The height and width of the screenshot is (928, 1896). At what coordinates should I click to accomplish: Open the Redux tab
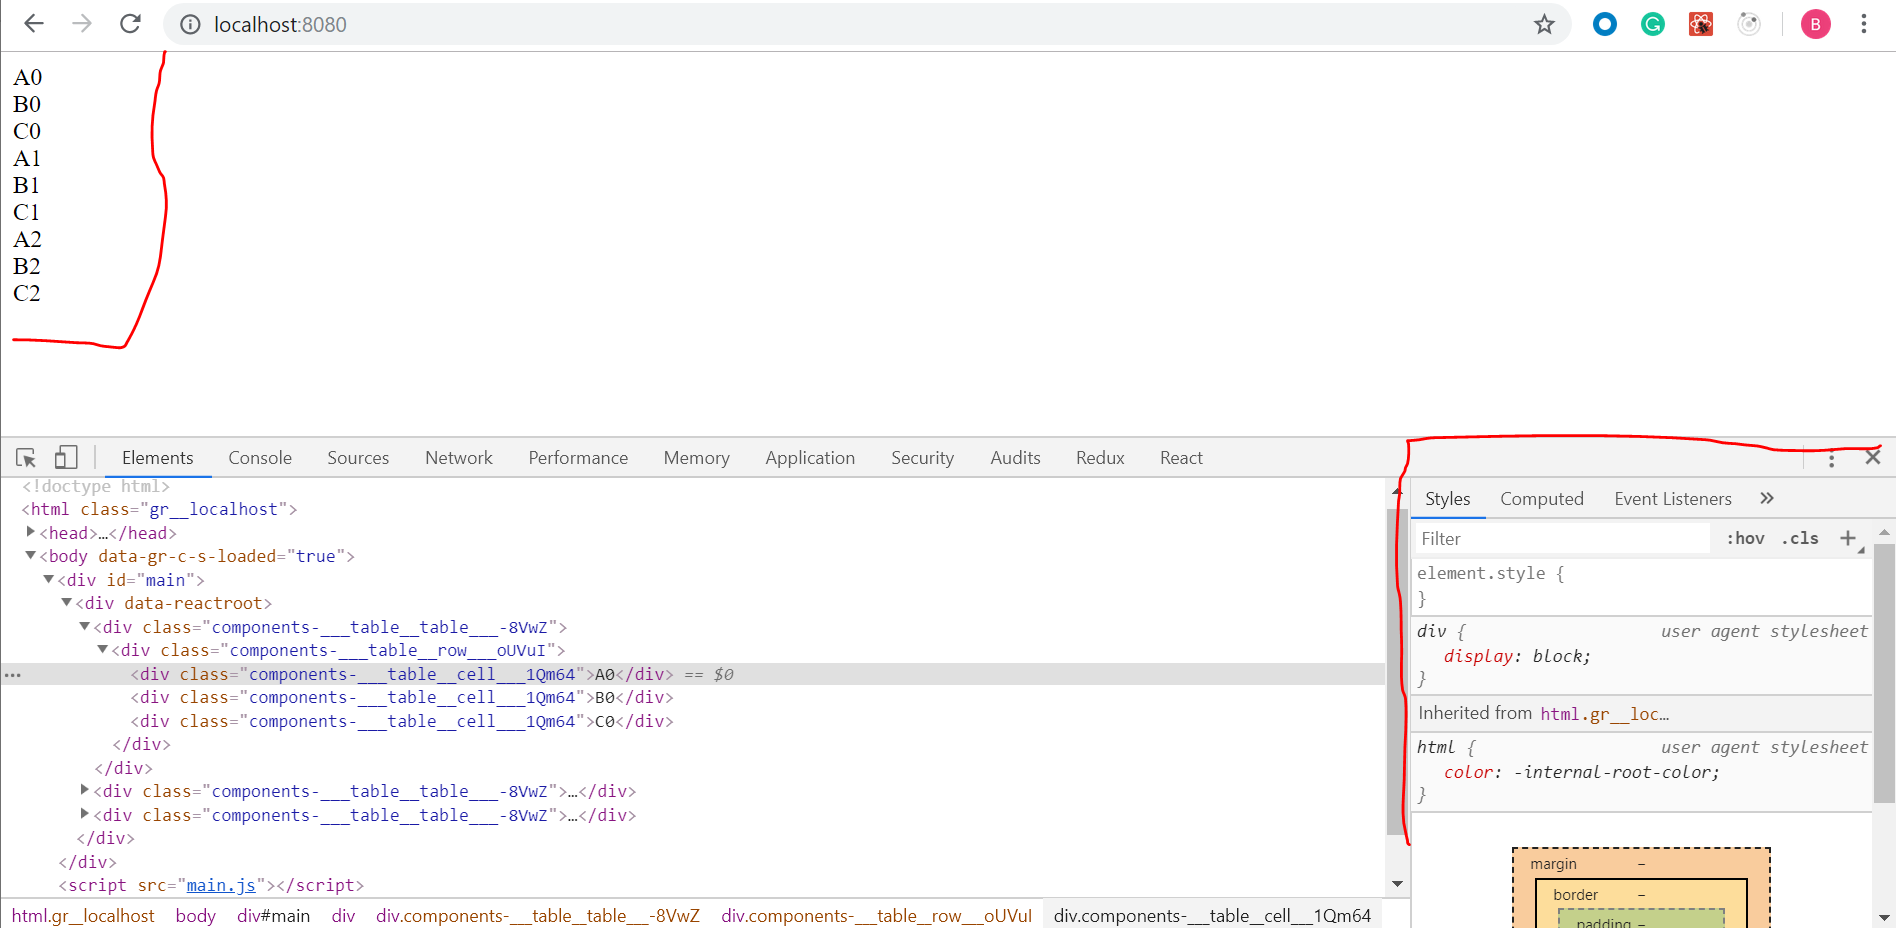1100,458
